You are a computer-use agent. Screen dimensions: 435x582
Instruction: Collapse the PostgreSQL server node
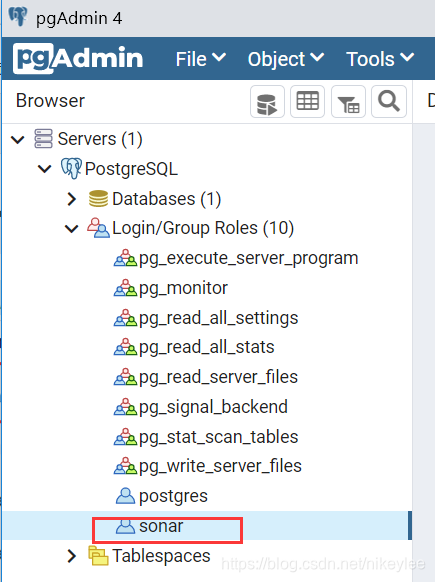click(45, 169)
